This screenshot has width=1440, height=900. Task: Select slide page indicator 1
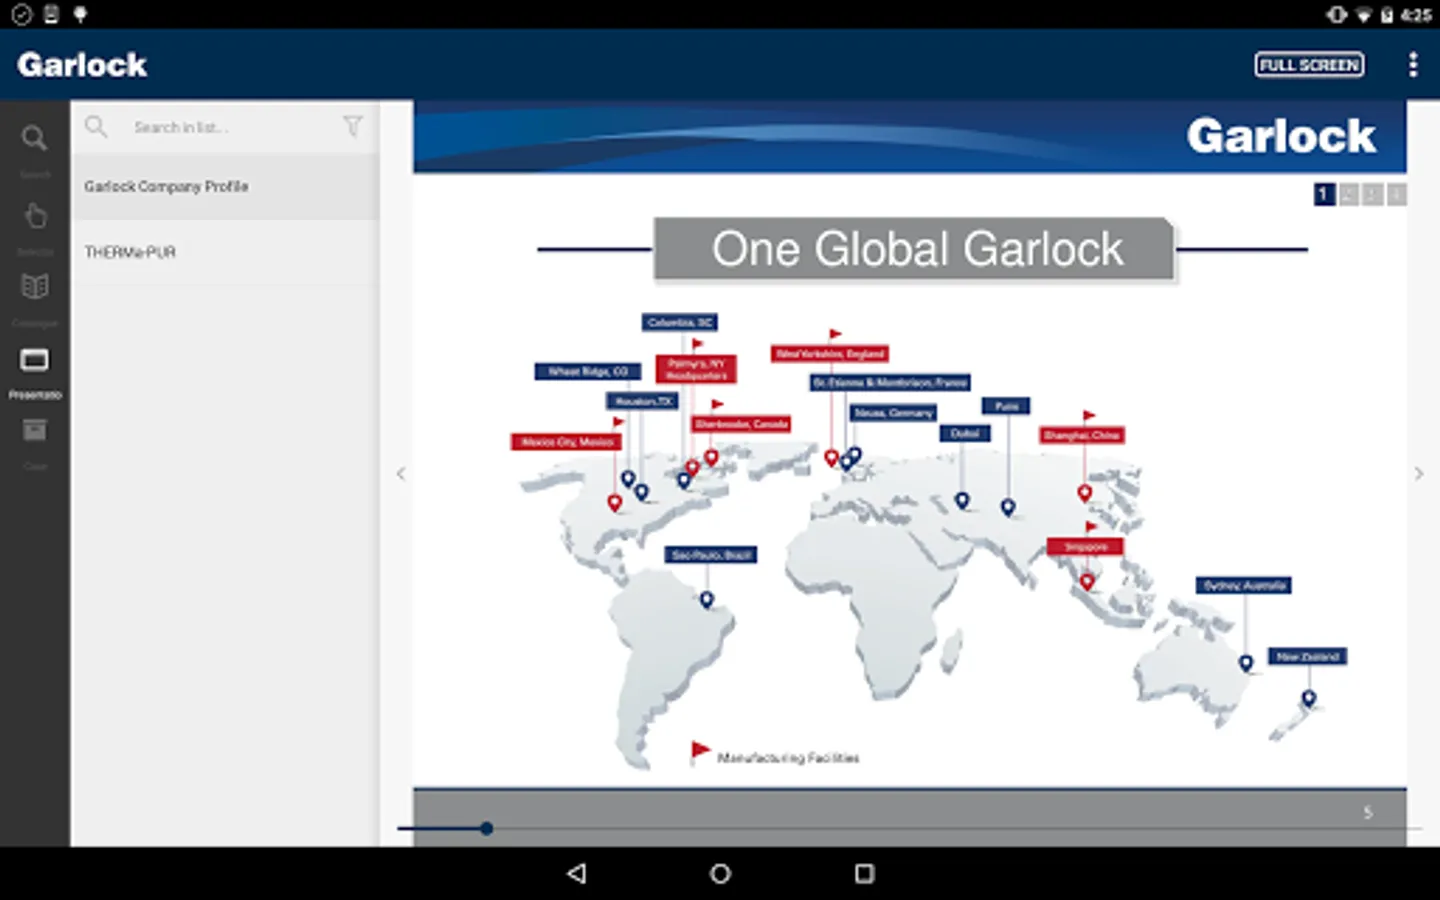(x=1323, y=194)
